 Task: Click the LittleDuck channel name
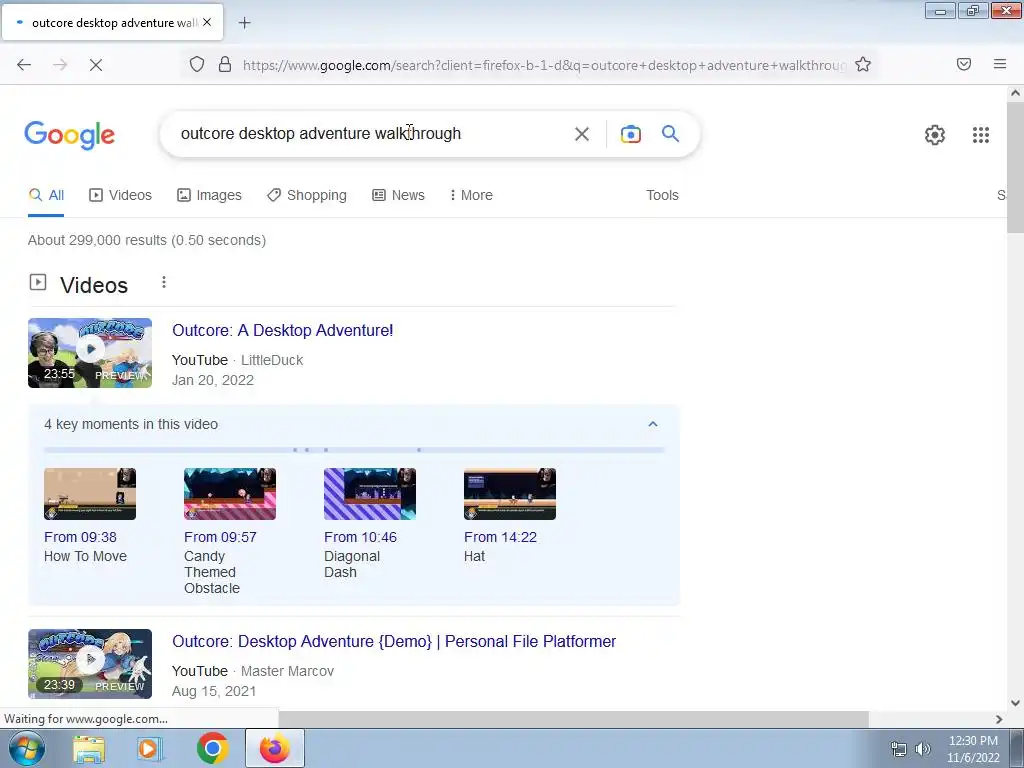point(272,360)
